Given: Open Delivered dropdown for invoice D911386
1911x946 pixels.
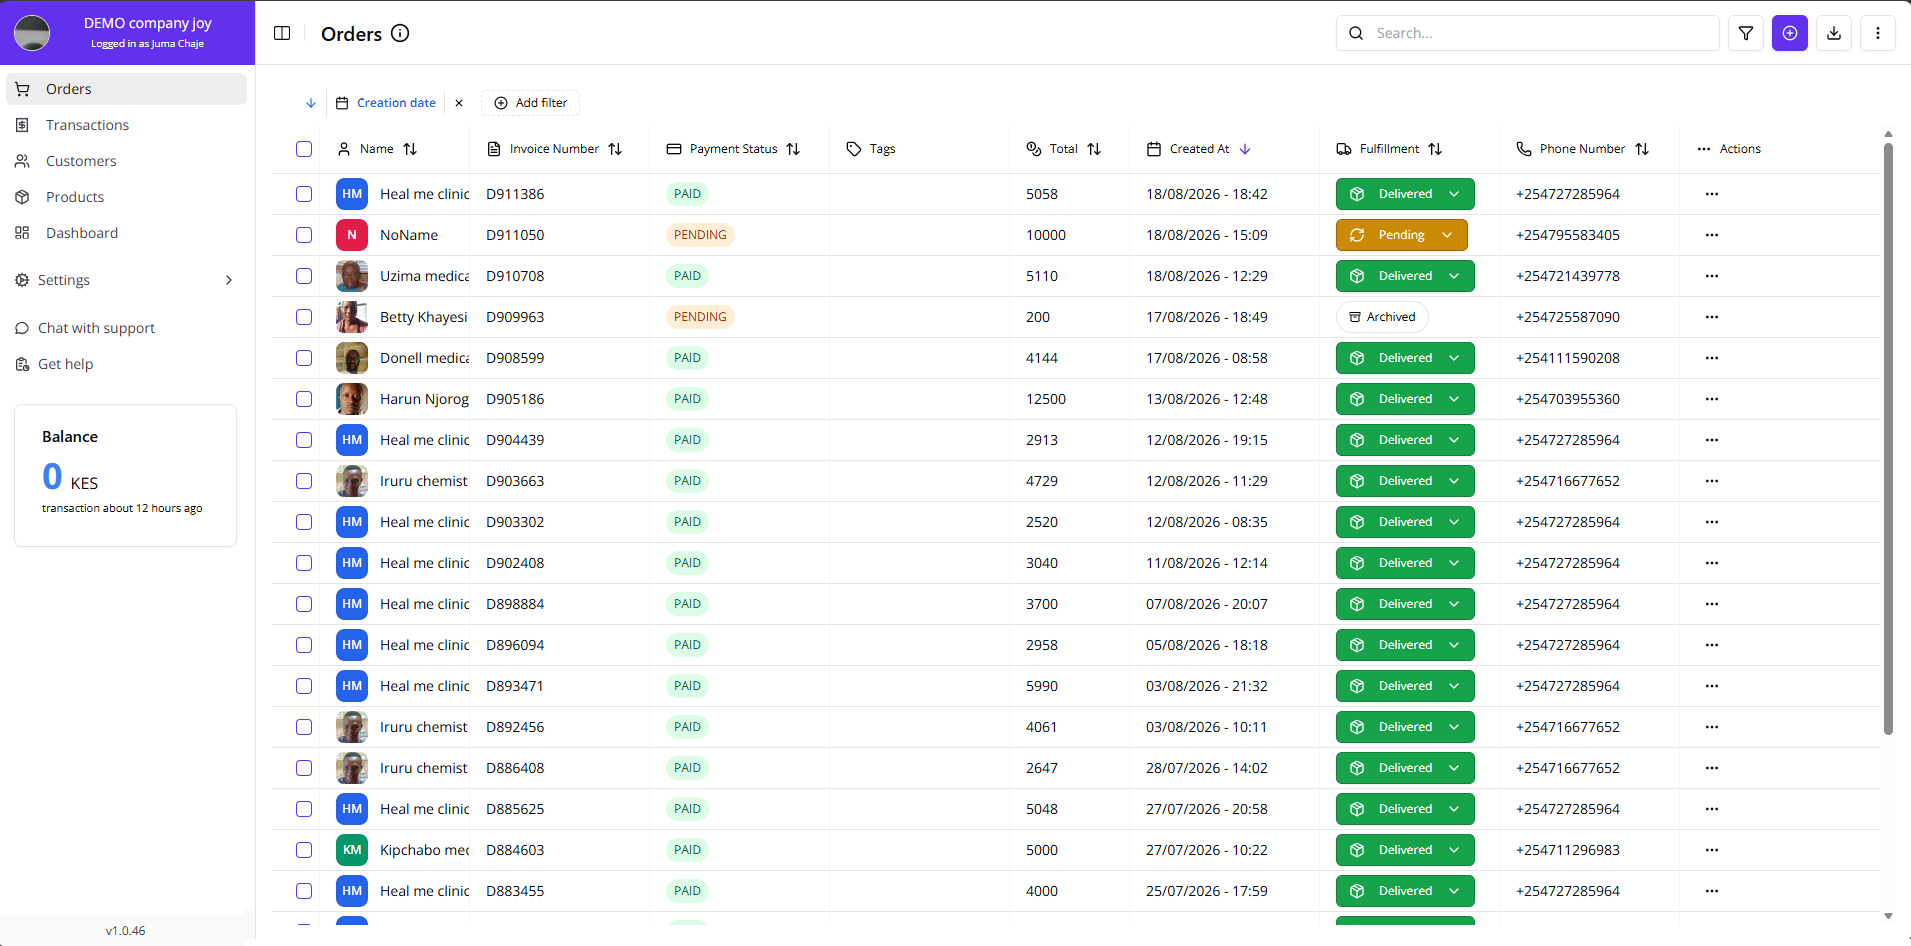Looking at the screenshot, I should coord(1405,194).
